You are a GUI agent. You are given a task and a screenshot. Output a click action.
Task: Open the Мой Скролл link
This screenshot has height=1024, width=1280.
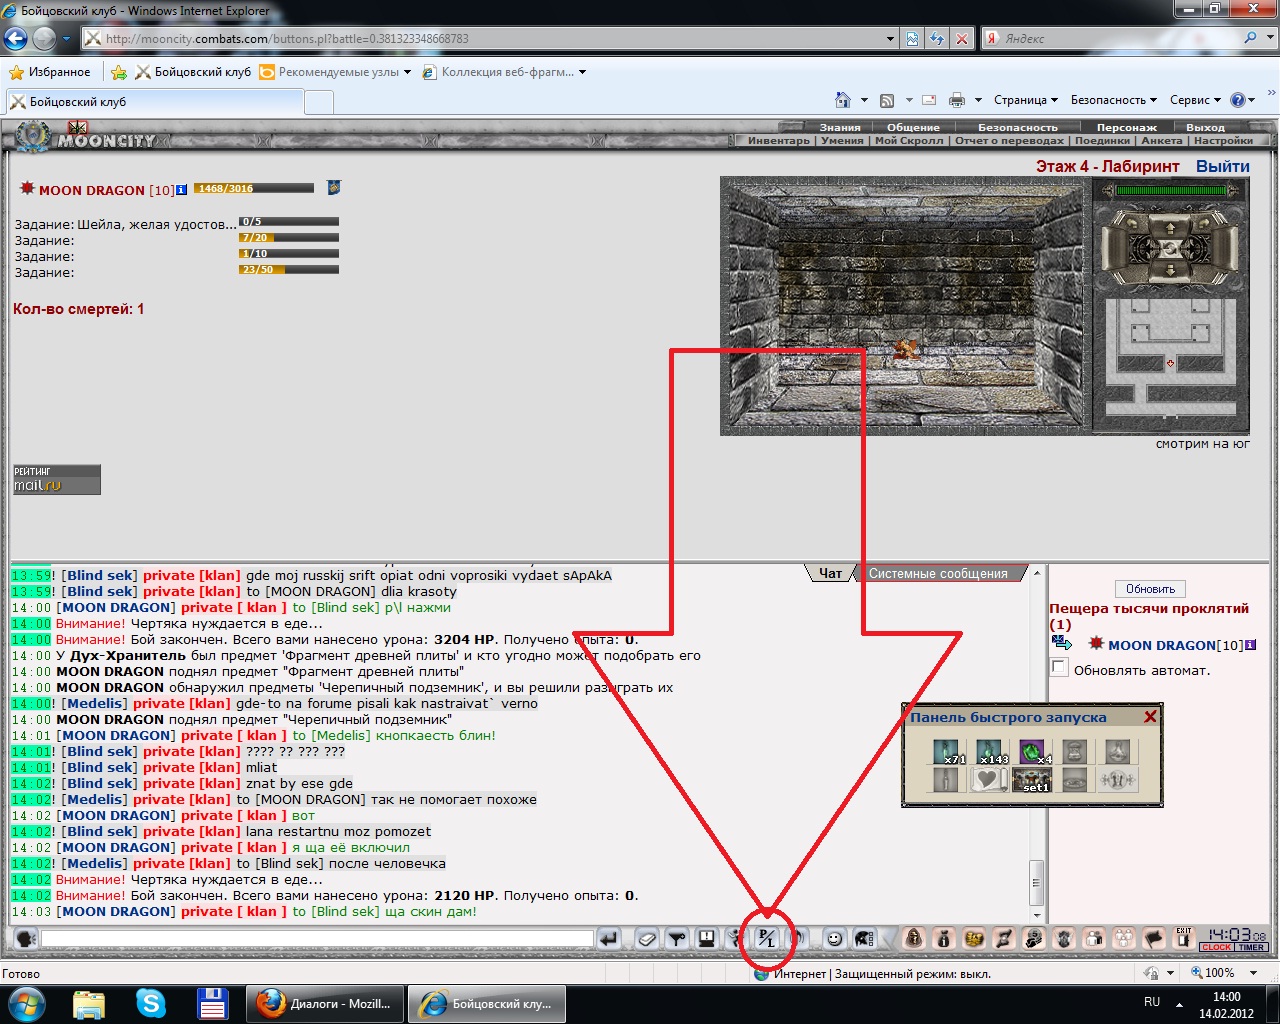[909, 141]
